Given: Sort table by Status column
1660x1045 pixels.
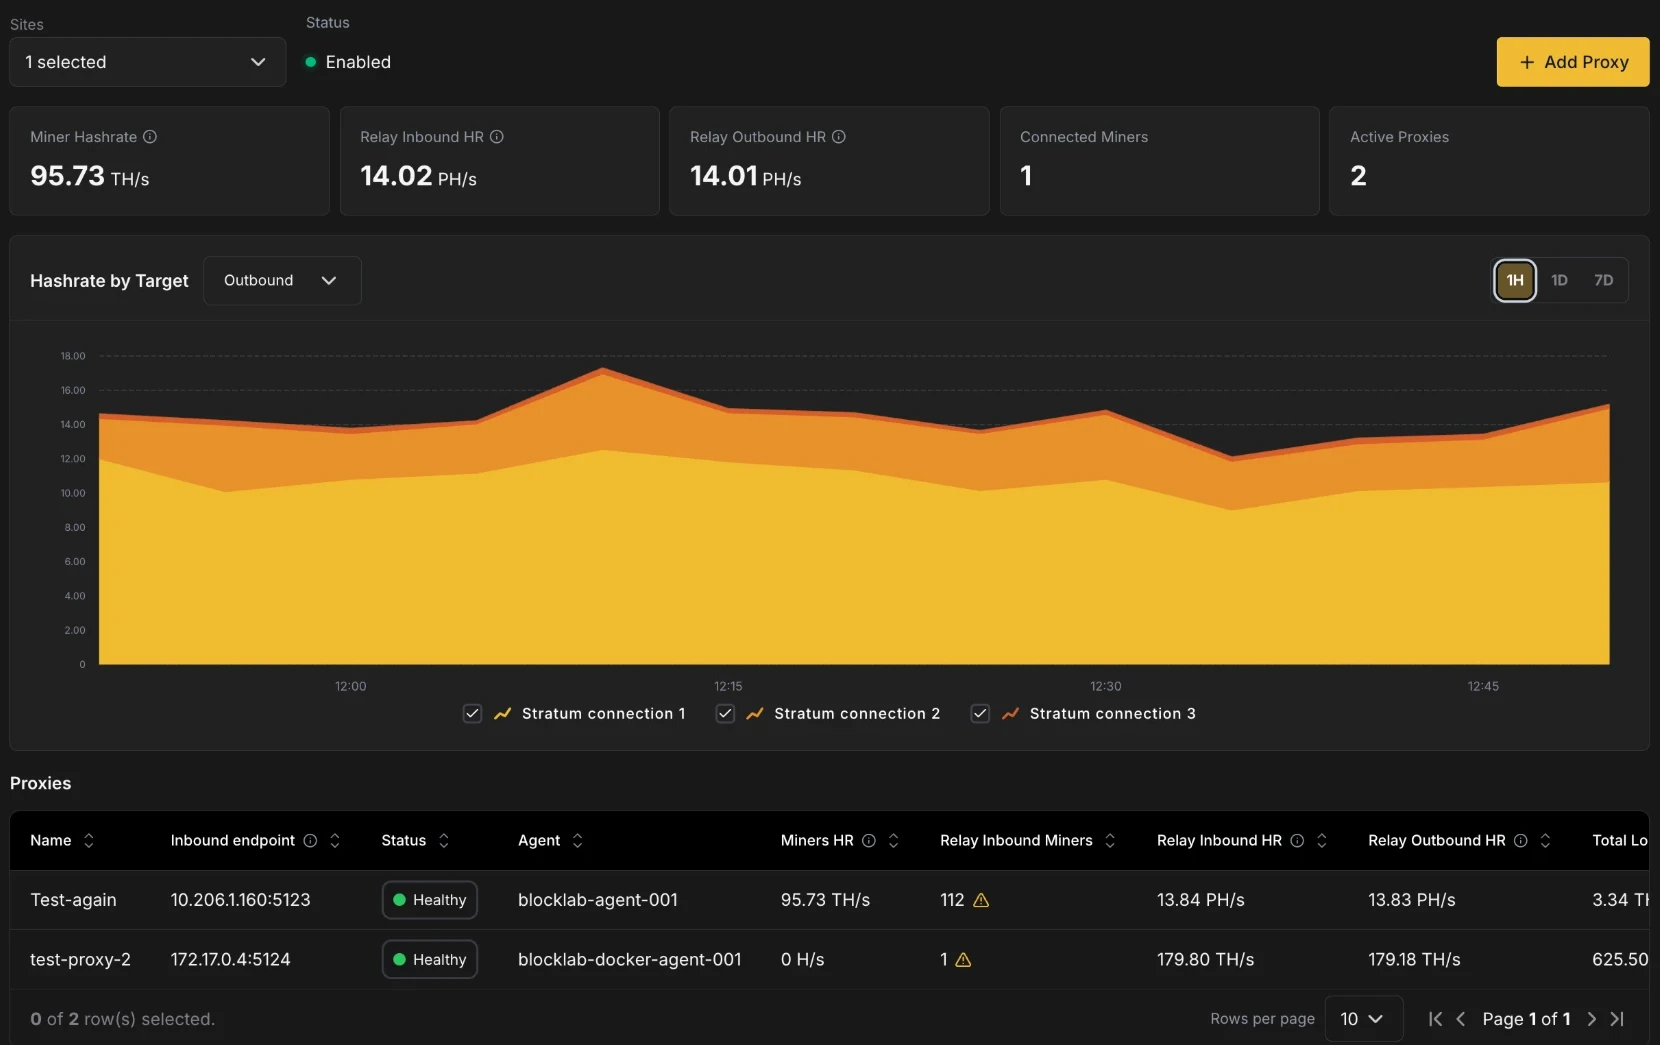Looking at the screenshot, I should click(444, 840).
